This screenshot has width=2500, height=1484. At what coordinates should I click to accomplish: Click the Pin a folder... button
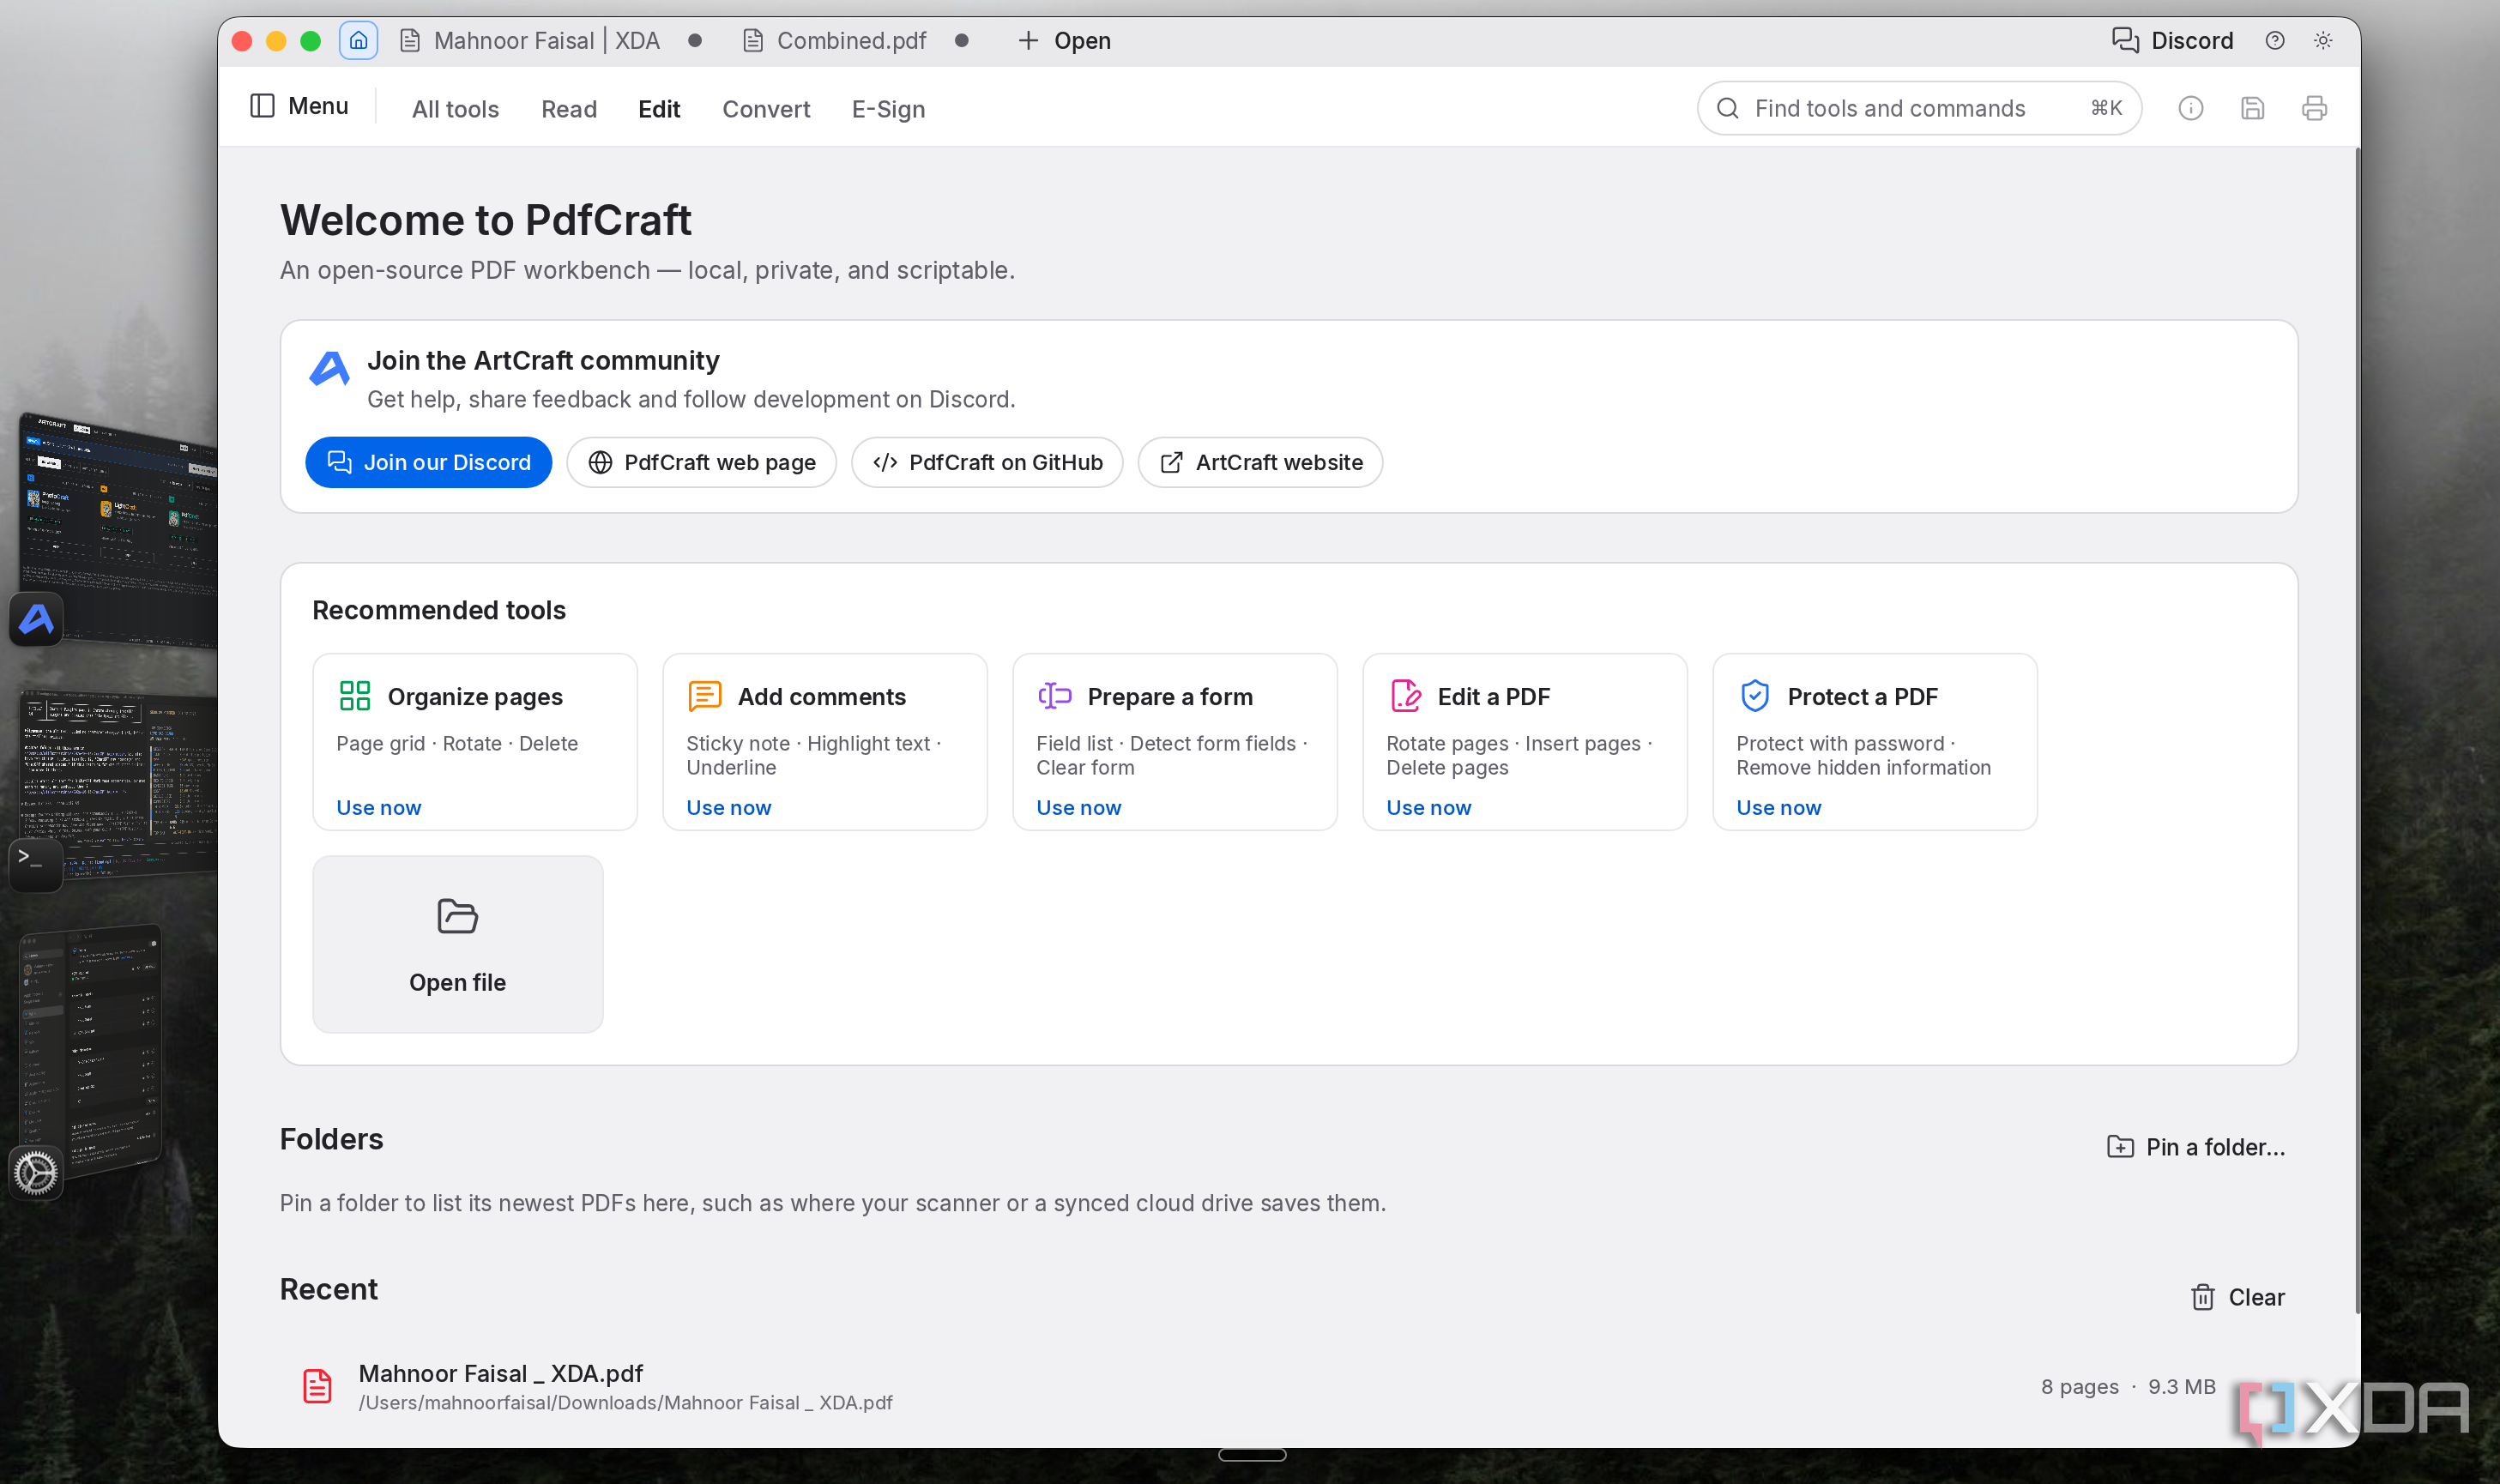coord(2196,1147)
